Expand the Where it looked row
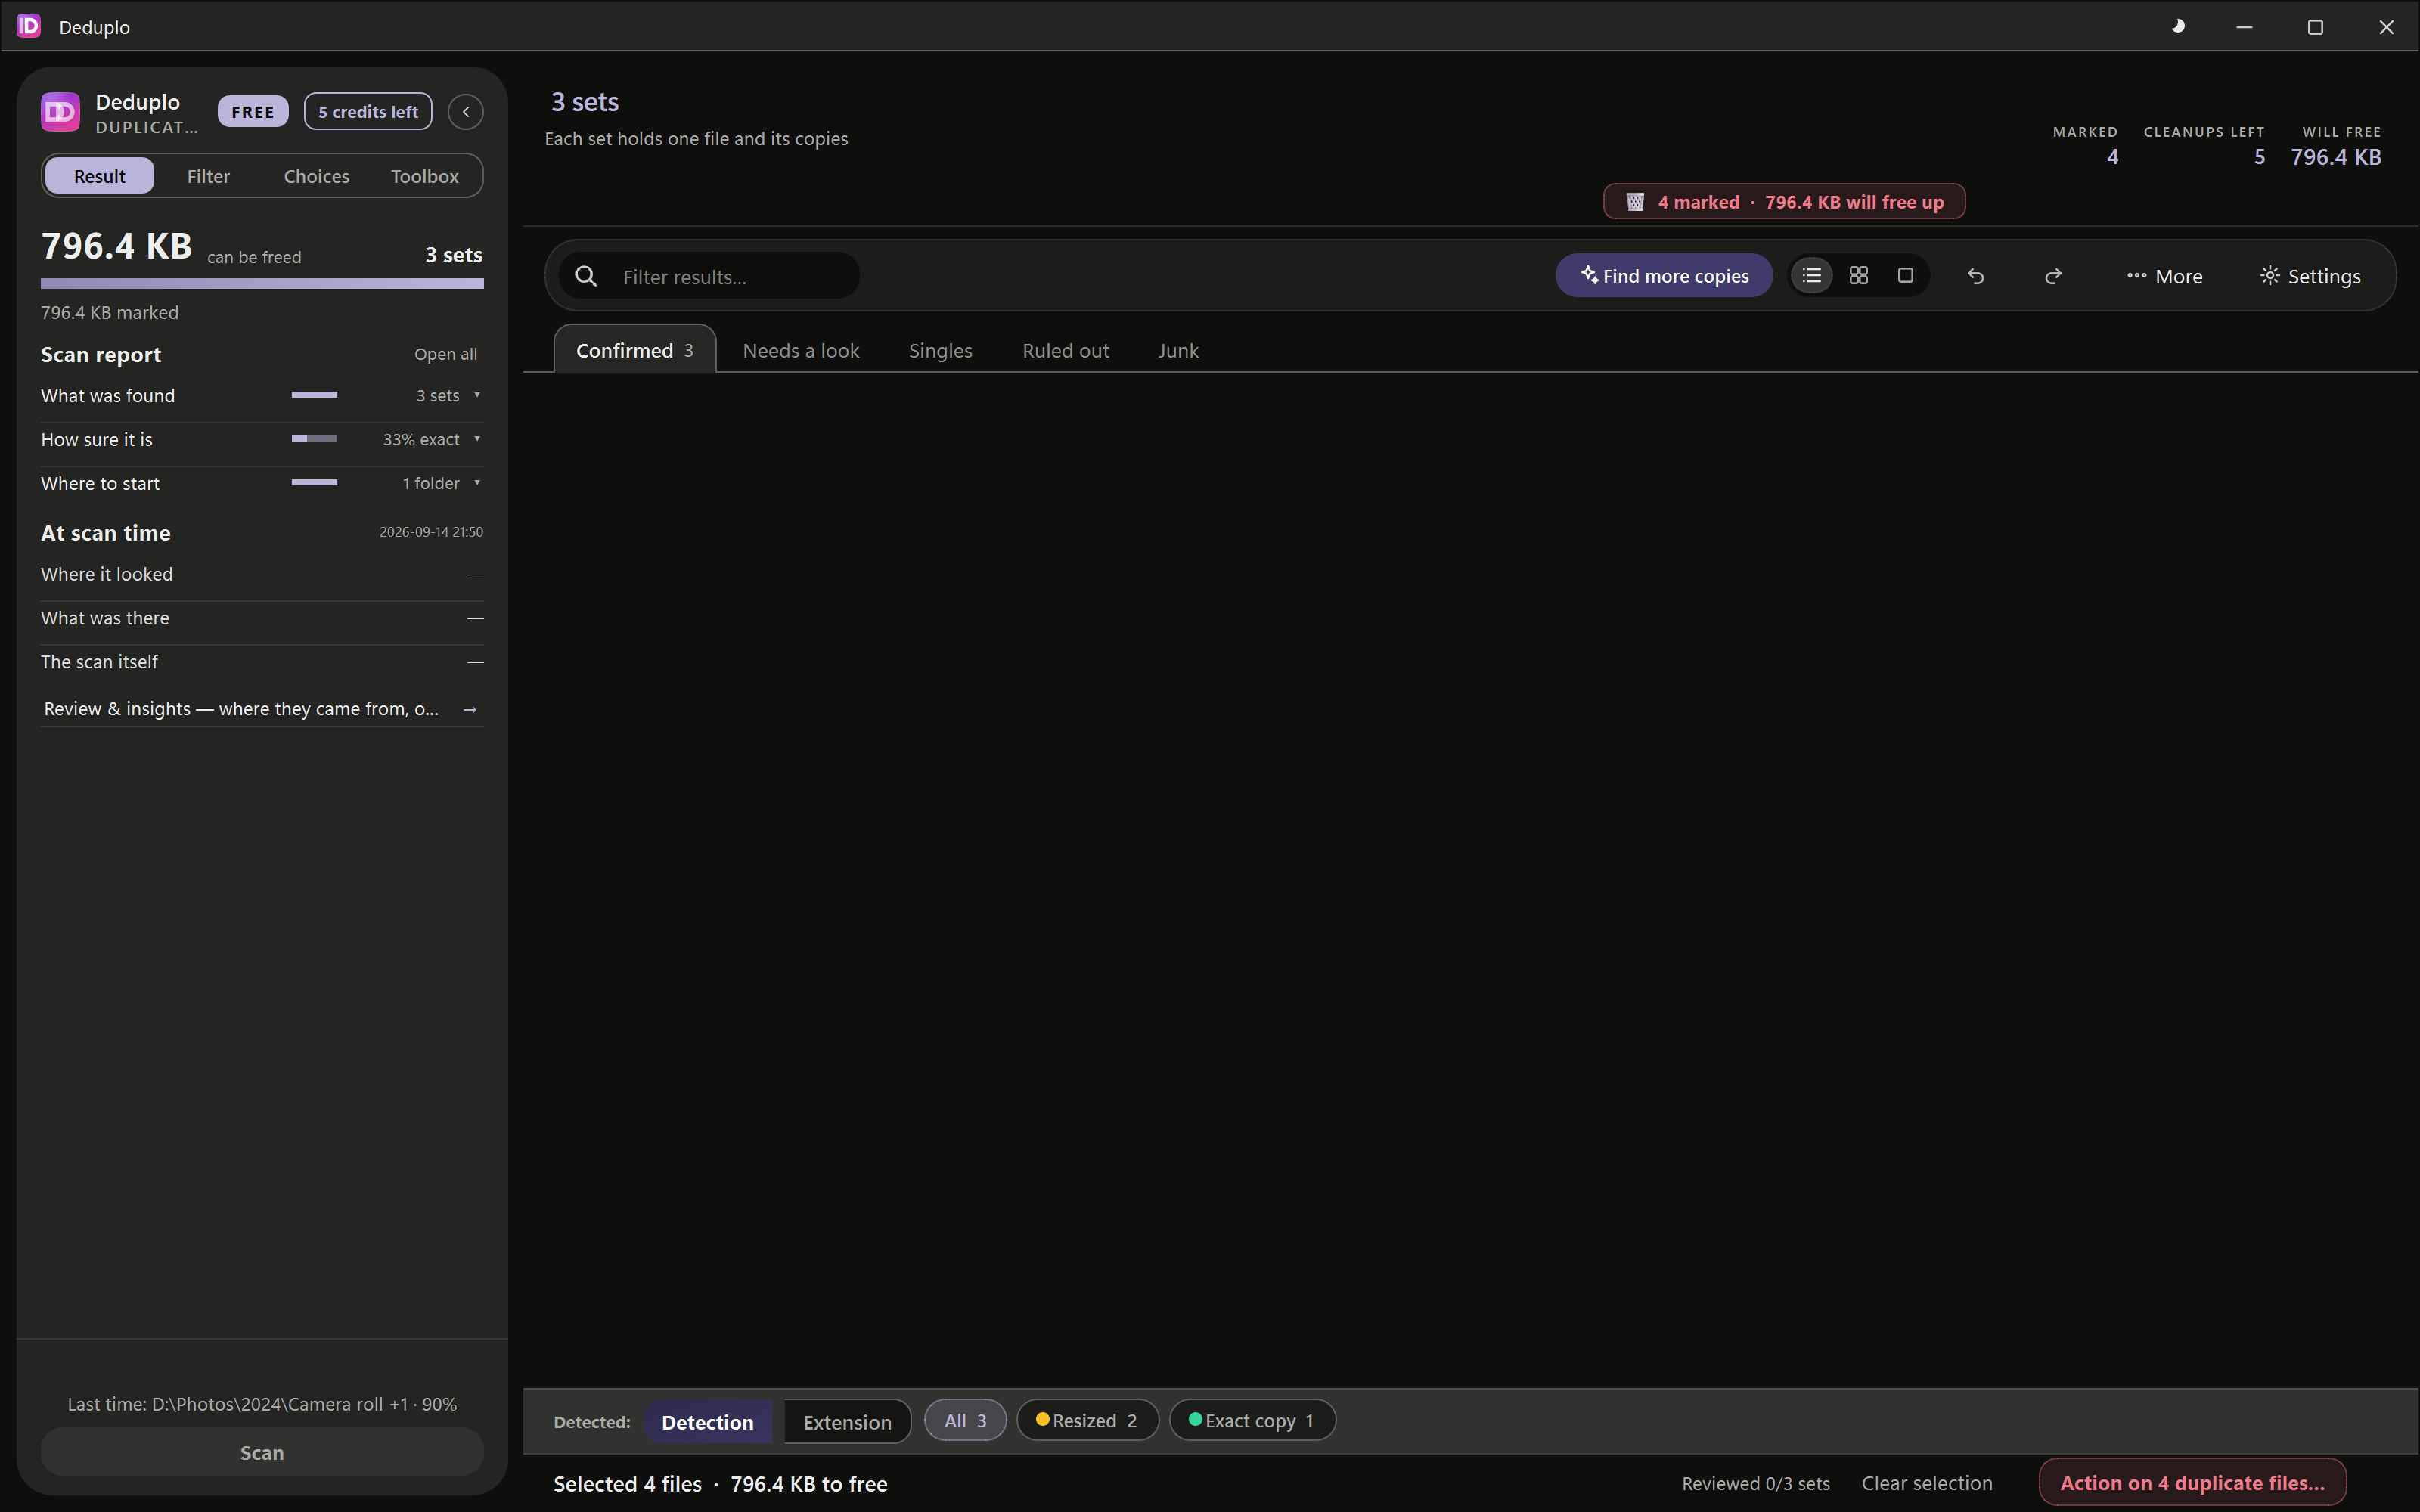 (262, 574)
